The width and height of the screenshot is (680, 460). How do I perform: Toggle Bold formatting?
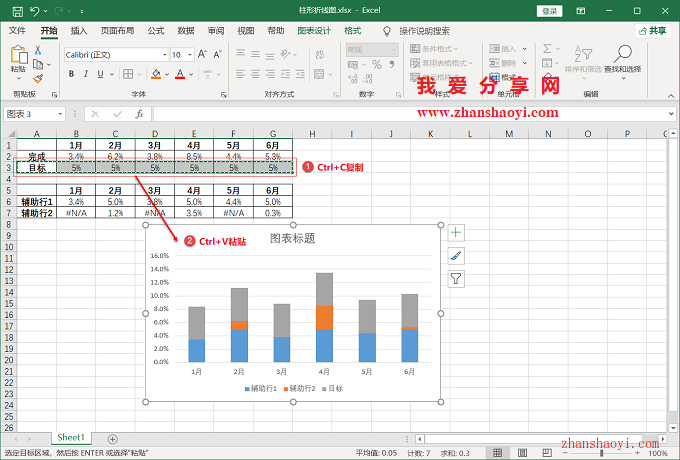pyautogui.click(x=72, y=74)
